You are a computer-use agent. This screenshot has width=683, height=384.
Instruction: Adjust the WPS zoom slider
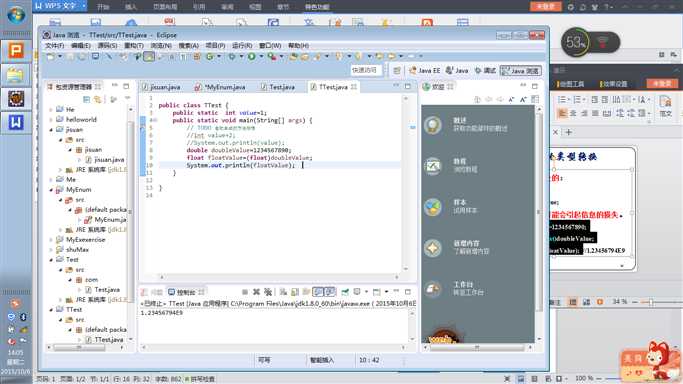[x=651, y=302]
